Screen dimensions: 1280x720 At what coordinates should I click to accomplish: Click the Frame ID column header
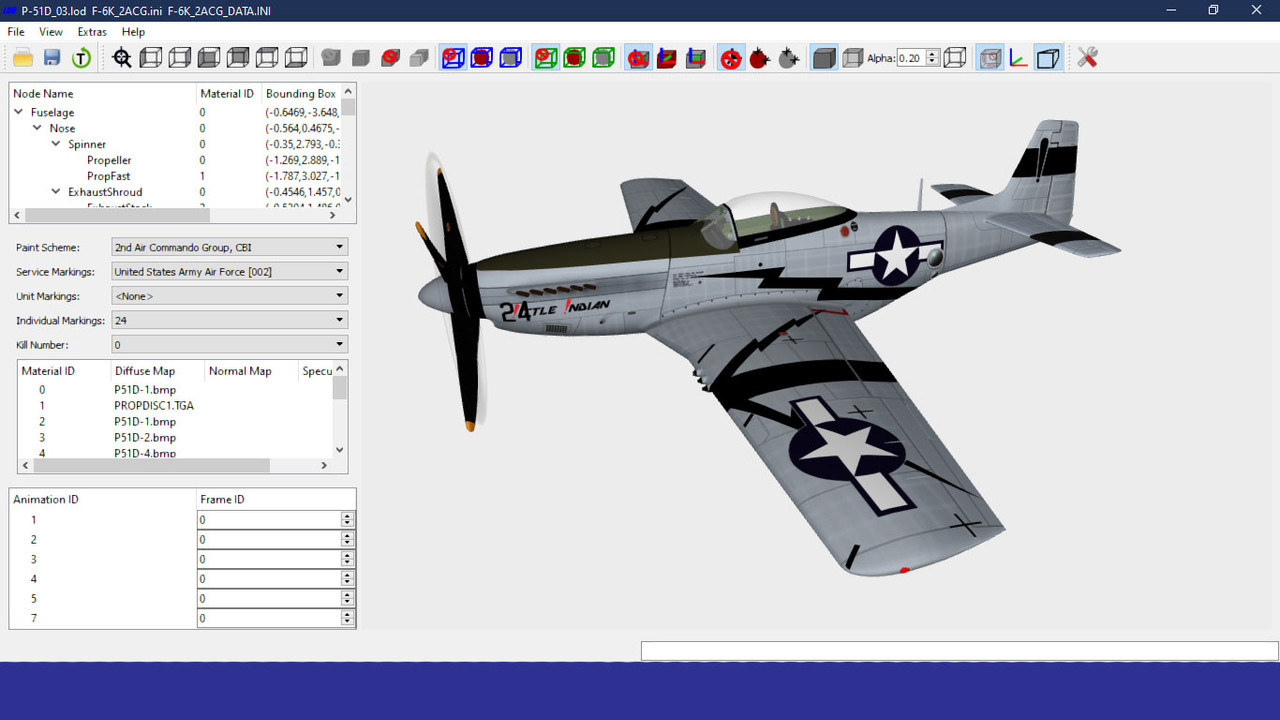(x=276, y=499)
